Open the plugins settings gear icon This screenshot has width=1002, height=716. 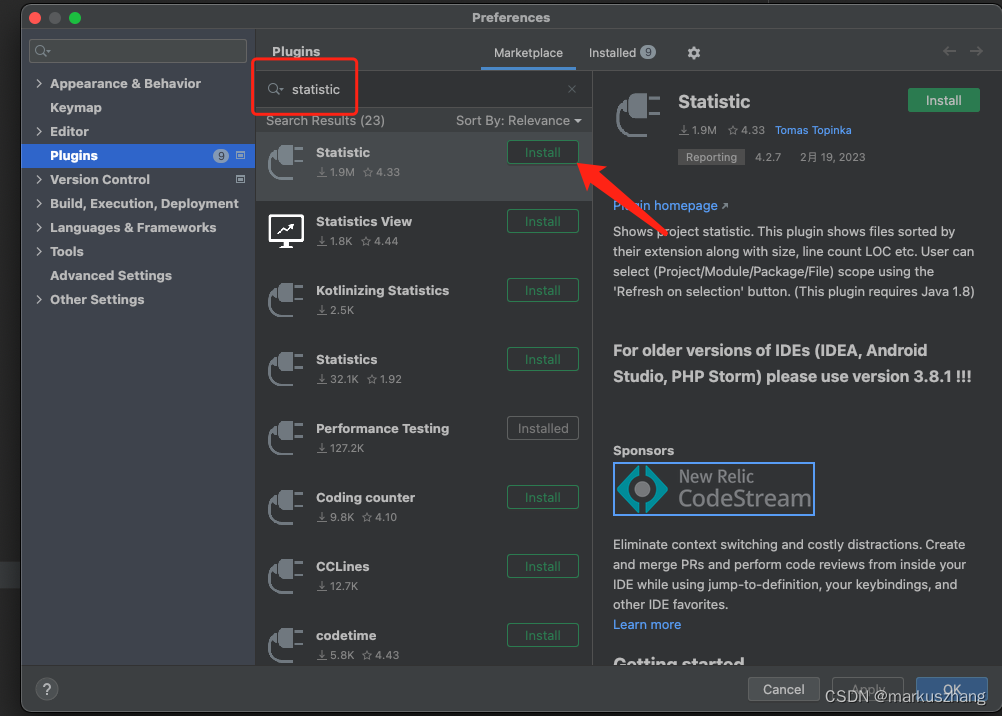(694, 53)
